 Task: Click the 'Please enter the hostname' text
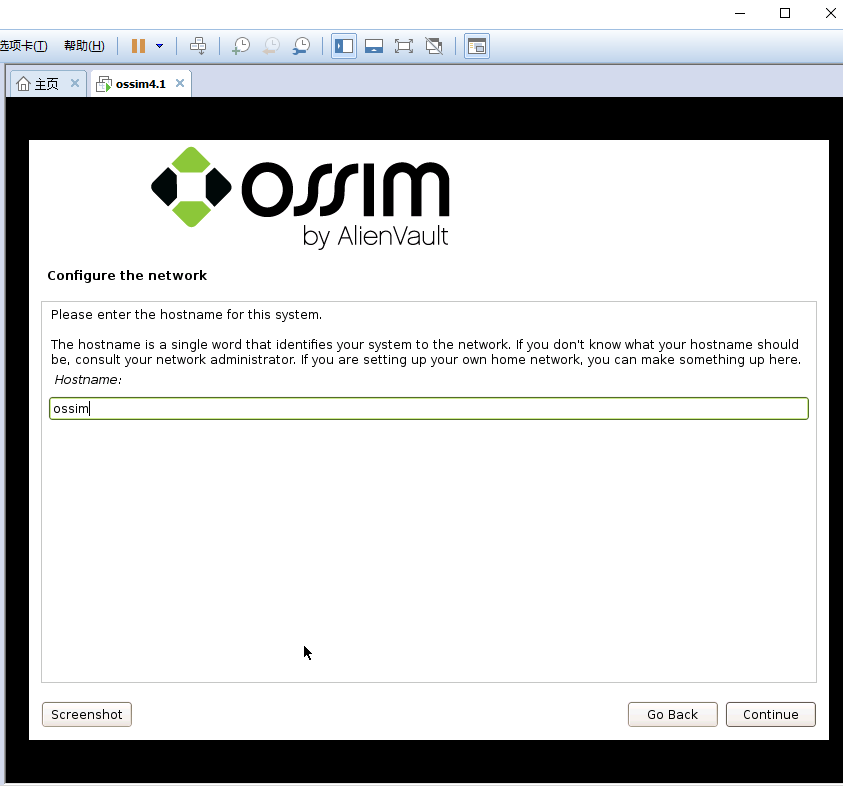coord(186,315)
